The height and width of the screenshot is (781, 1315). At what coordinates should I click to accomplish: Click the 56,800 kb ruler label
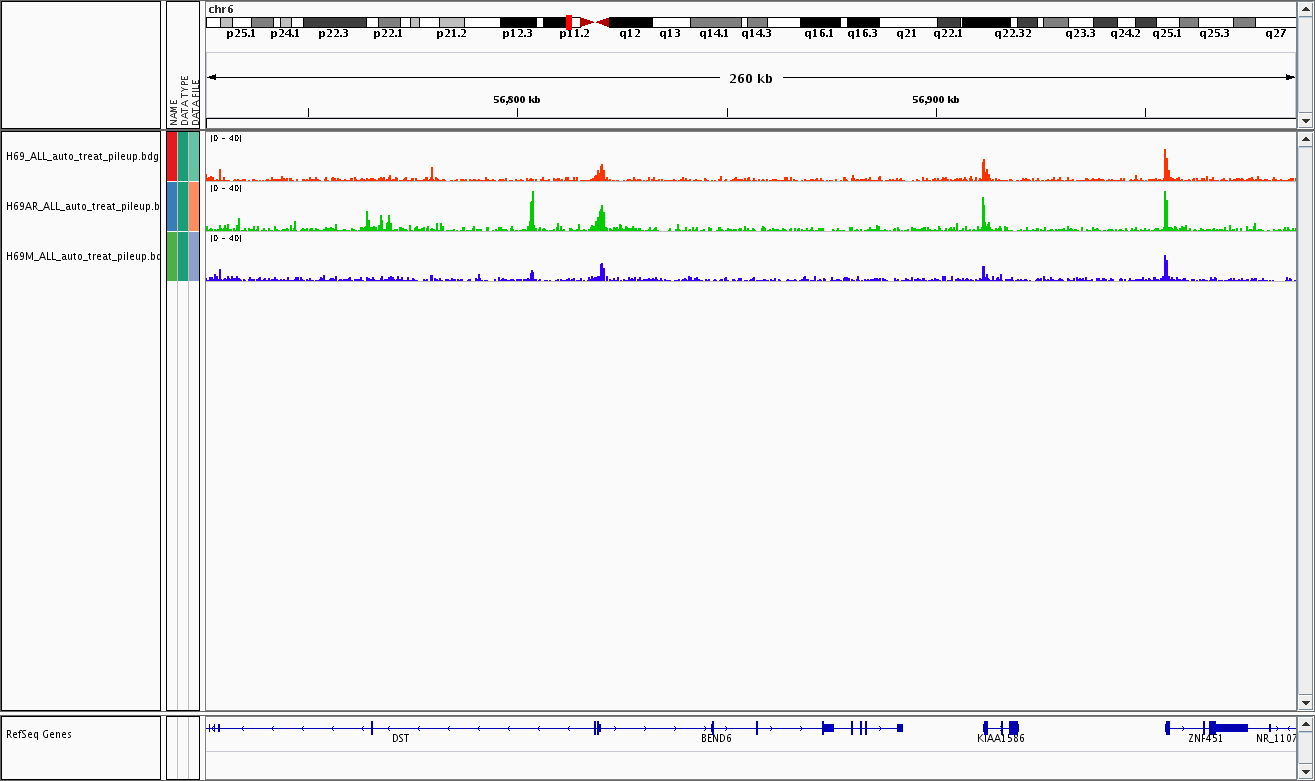click(x=516, y=100)
